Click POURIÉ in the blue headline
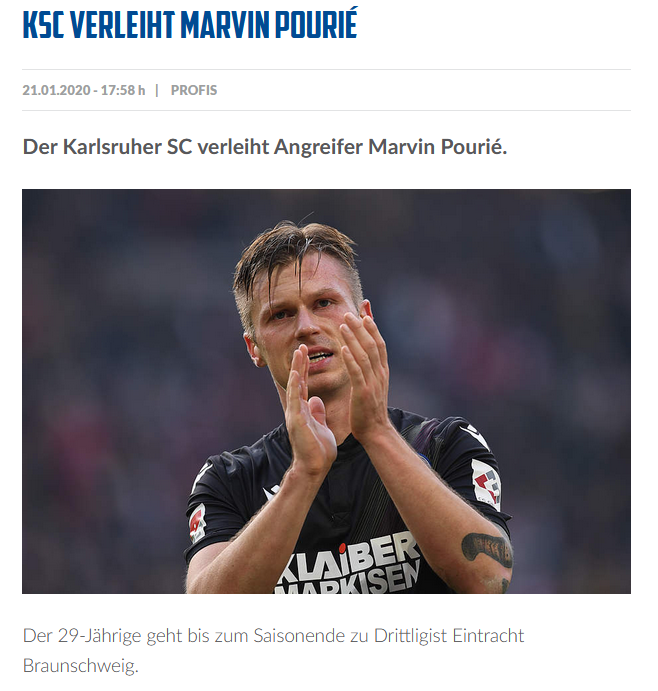 316,24
